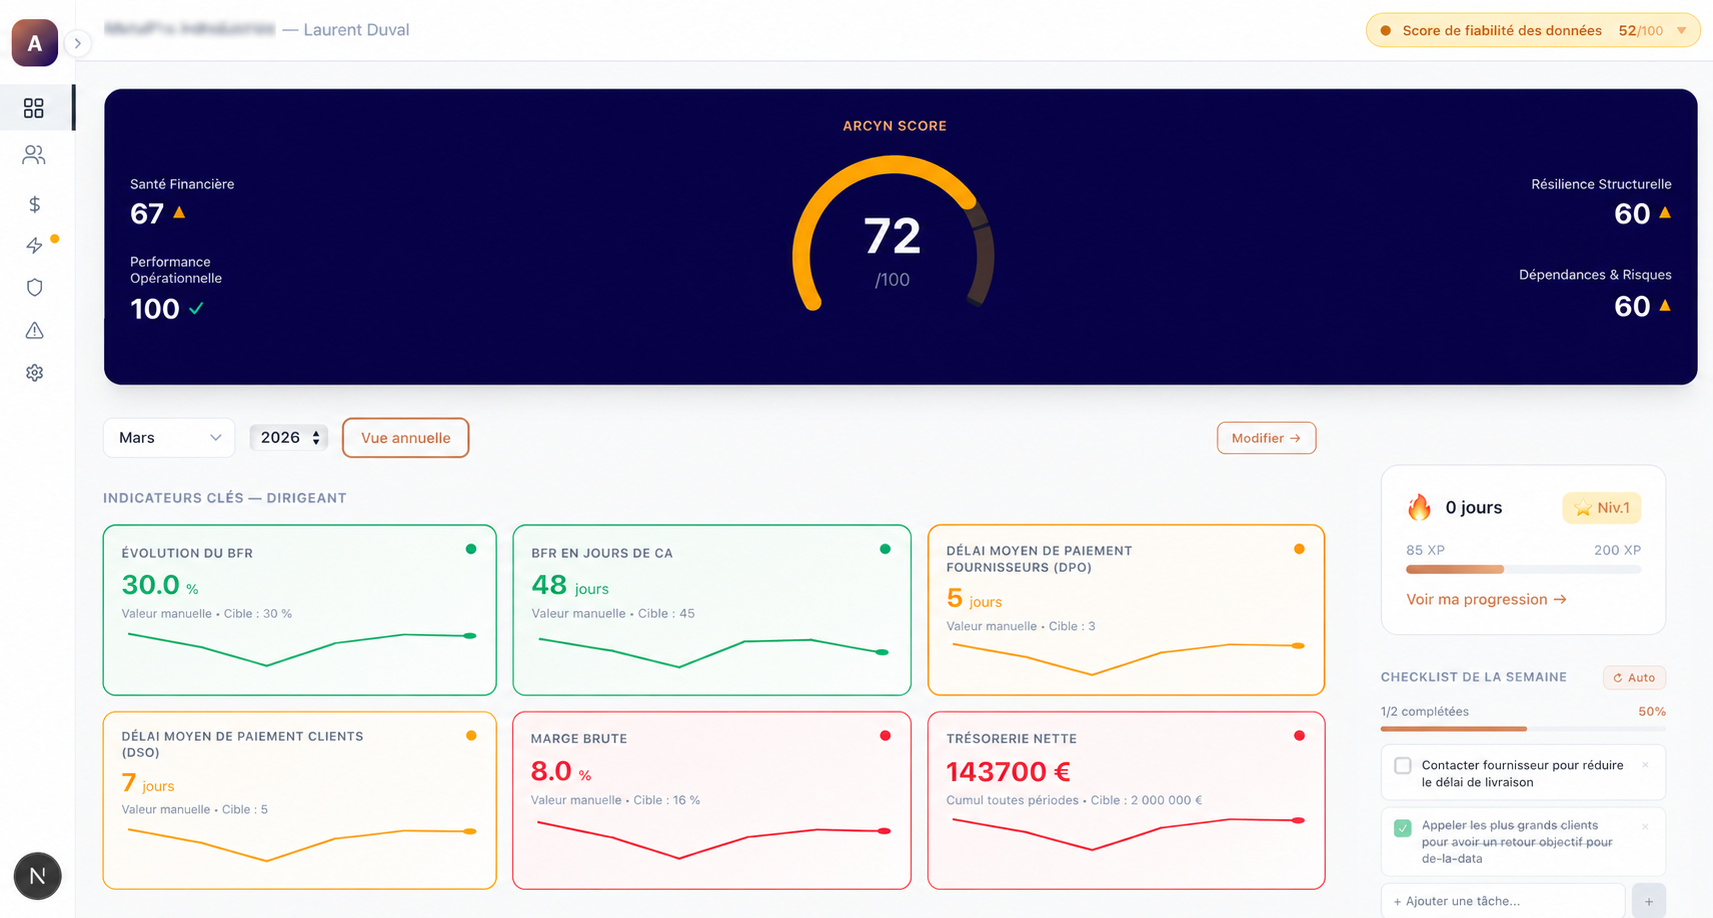Uncheck the "Appeler les plus grands clients" checkbox
The width and height of the screenshot is (1713, 918).
tap(1403, 828)
